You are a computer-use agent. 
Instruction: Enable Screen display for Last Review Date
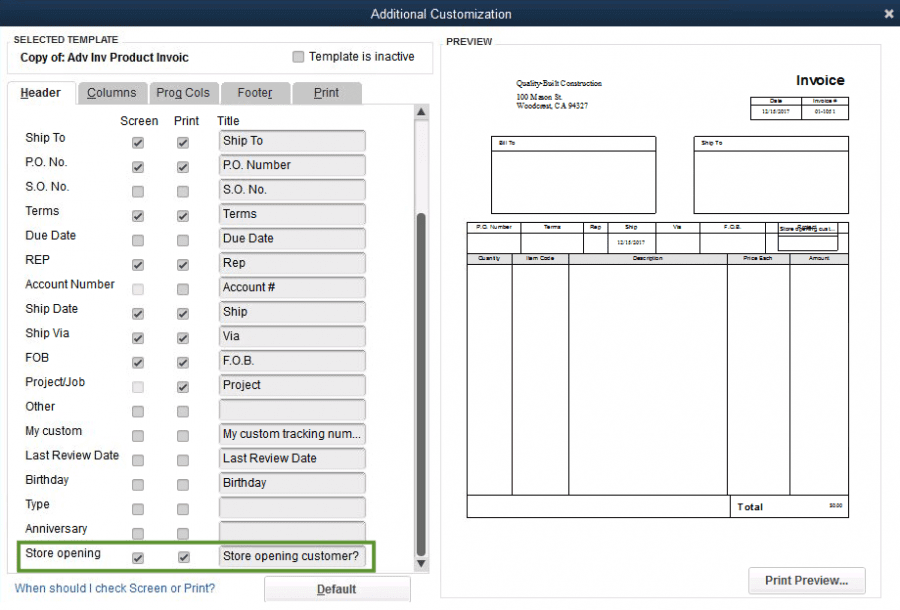coord(137,458)
